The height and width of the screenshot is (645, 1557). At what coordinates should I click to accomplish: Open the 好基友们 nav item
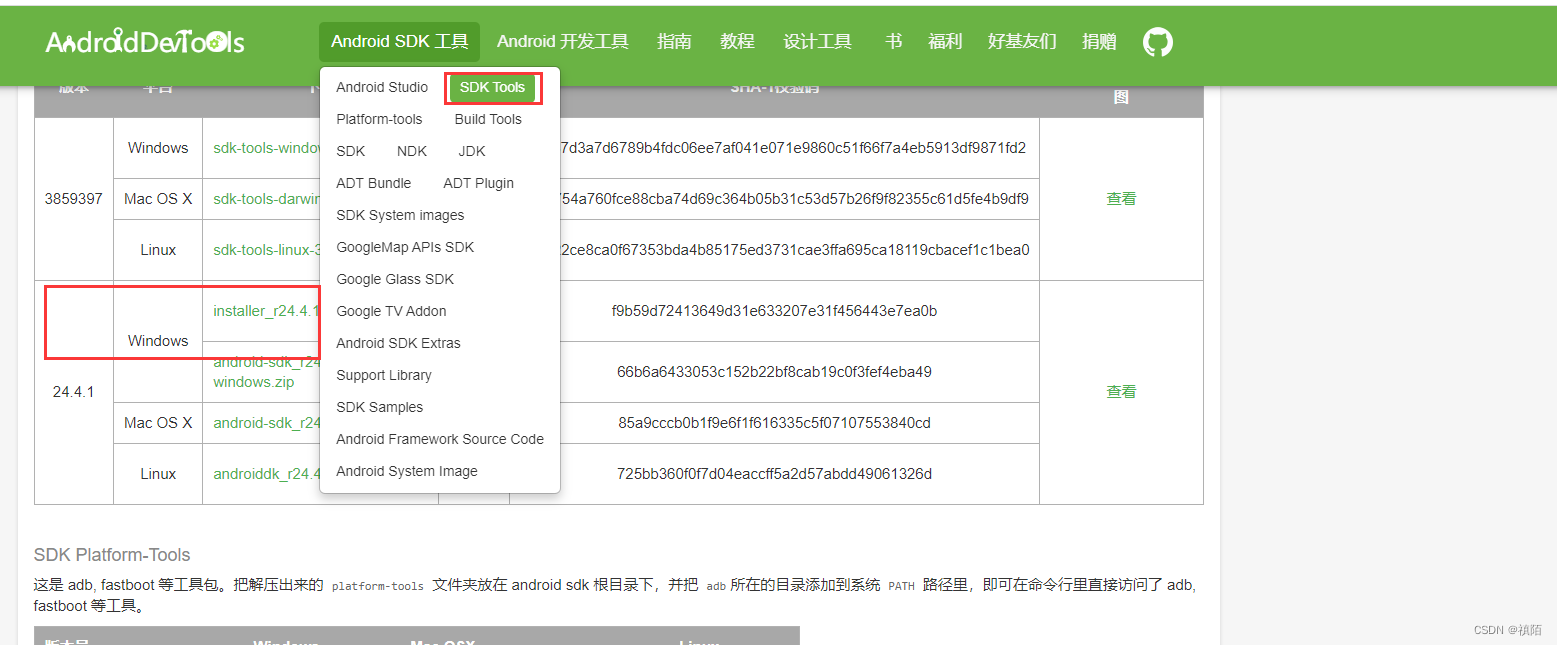tap(1022, 42)
